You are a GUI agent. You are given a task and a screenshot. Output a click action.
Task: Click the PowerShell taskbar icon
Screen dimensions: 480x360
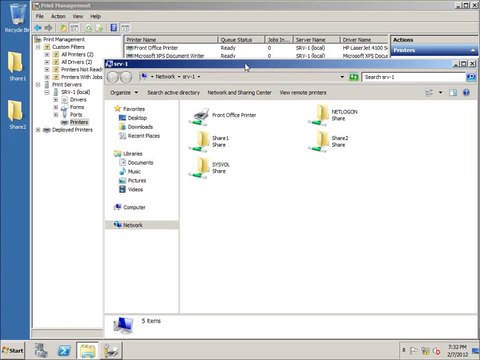point(64,351)
